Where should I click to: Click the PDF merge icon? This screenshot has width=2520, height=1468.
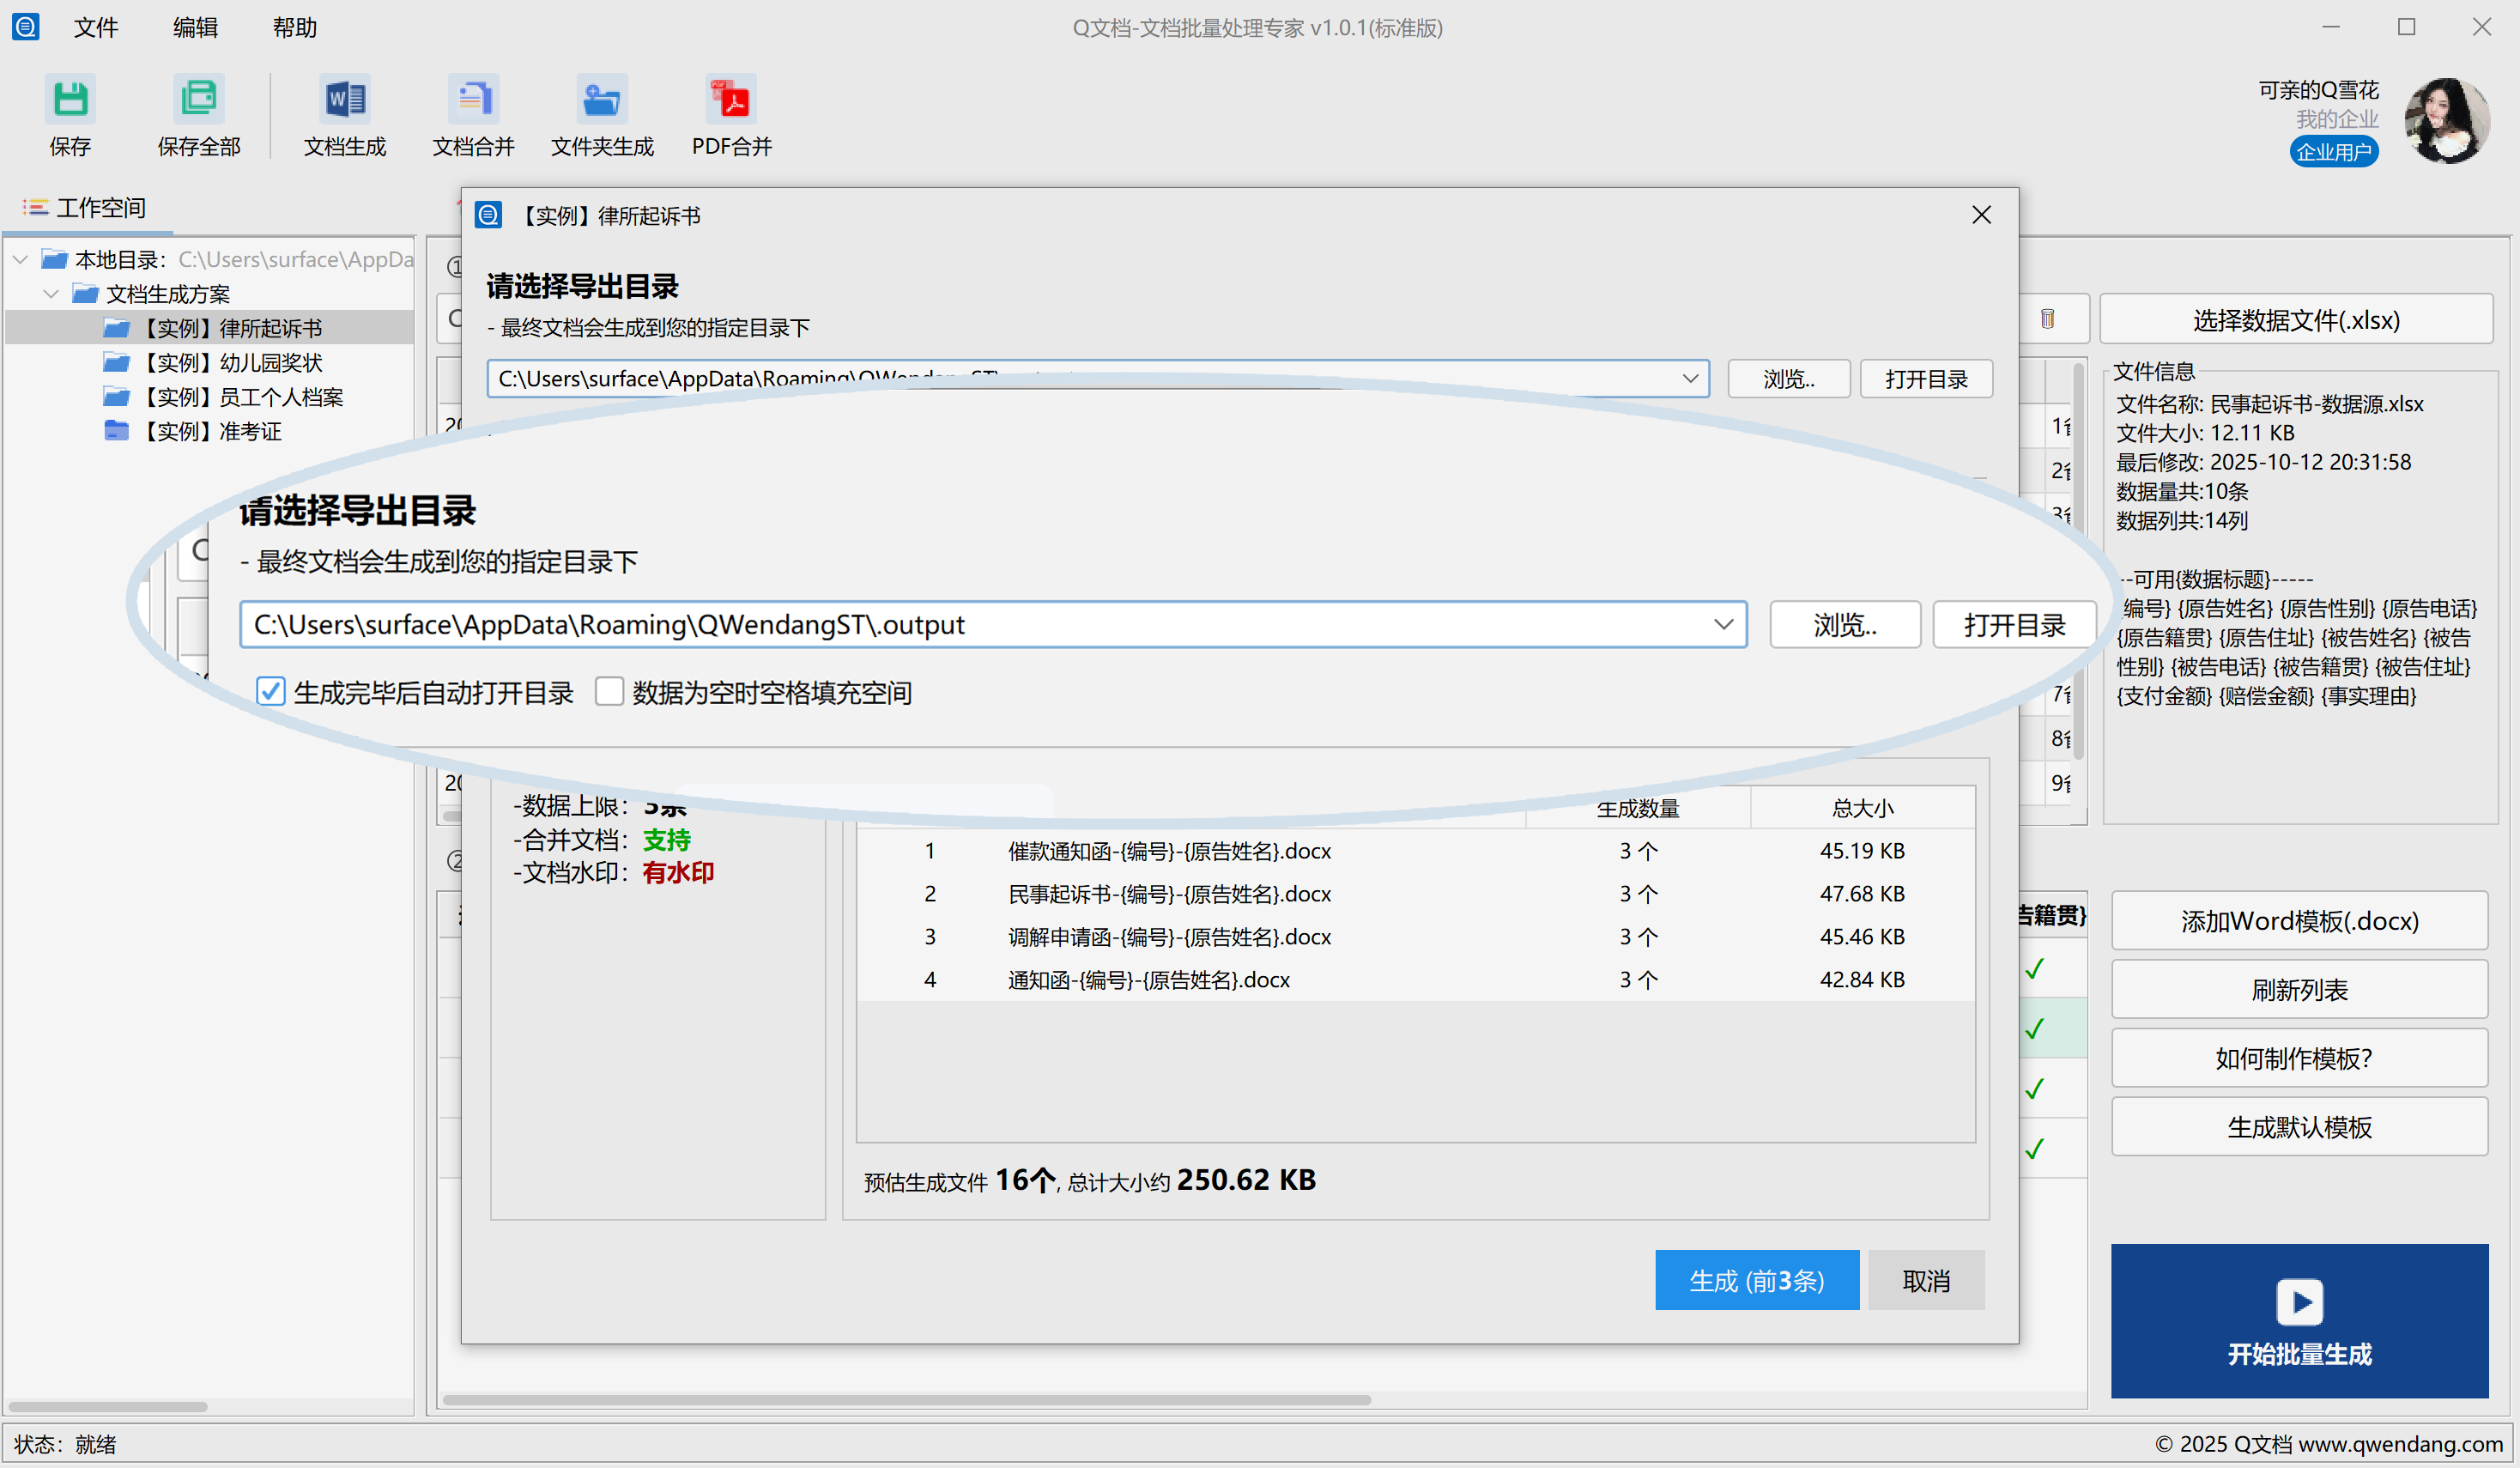tap(732, 100)
